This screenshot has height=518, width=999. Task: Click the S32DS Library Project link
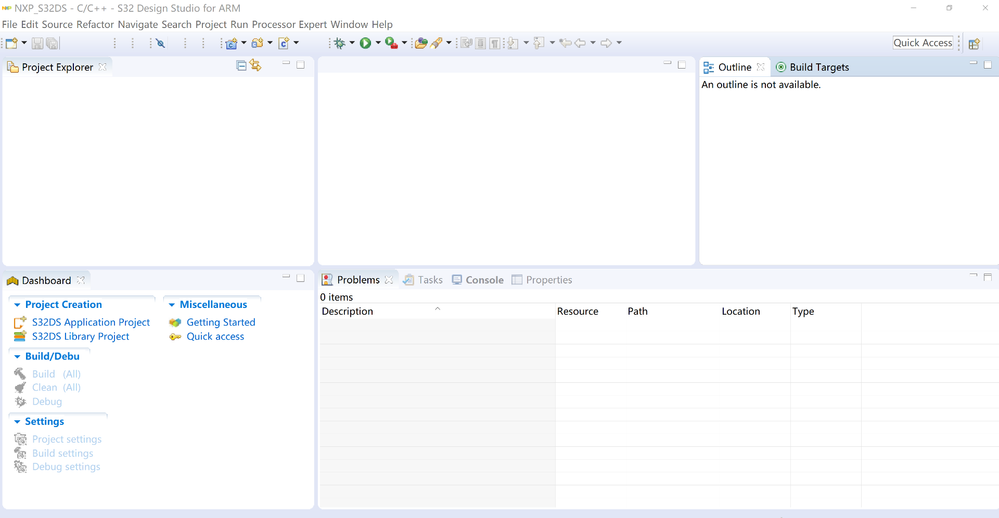[80, 336]
